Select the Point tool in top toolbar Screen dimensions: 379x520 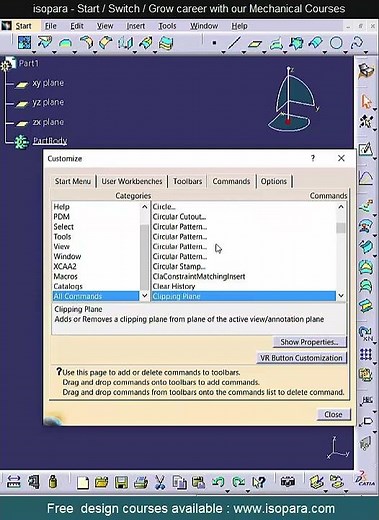pyautogui.click(x=214, y=43)
